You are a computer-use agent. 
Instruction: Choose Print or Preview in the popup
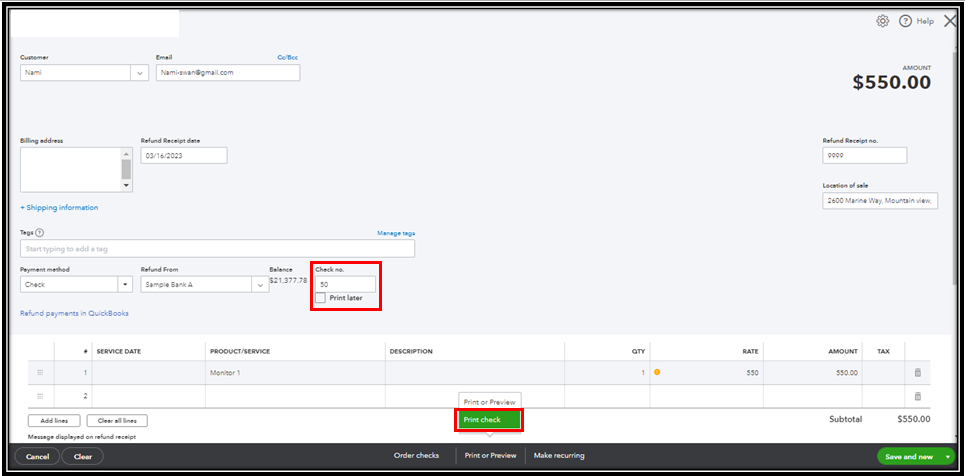489,401
